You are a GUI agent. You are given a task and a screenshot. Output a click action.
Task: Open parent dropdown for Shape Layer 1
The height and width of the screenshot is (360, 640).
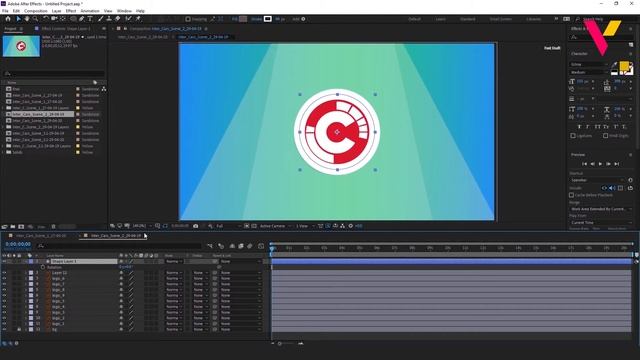coord(240,261)
